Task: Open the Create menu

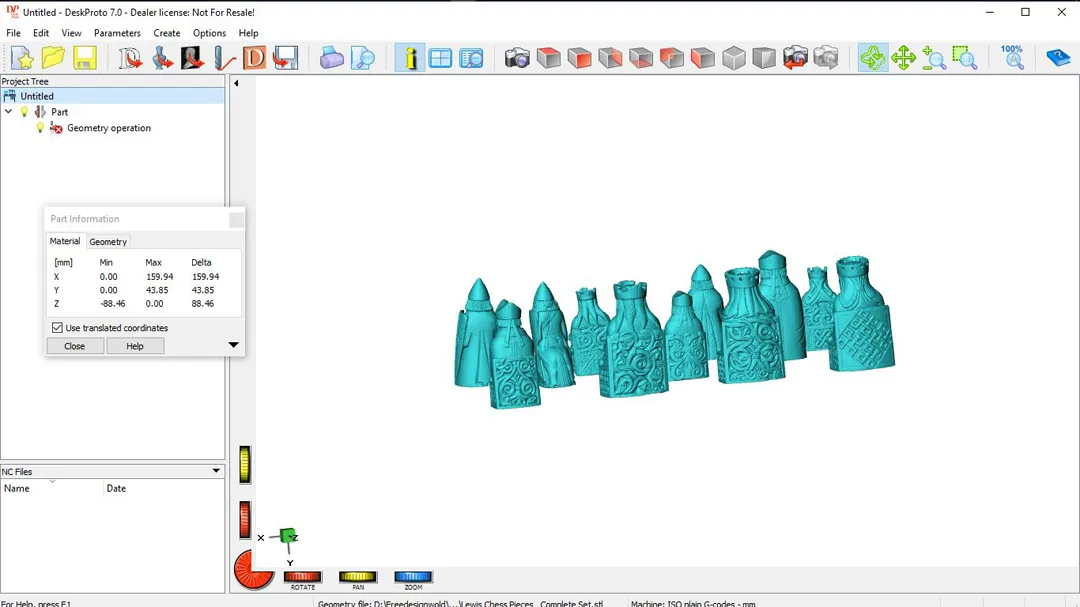Action: [x=167, y=33]
